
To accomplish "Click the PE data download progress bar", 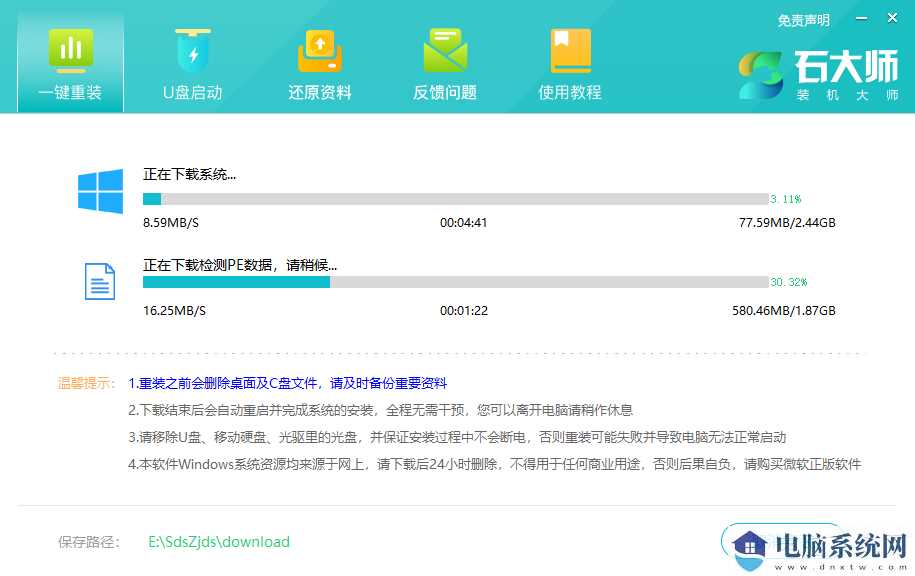I will [x=456, y=282].
